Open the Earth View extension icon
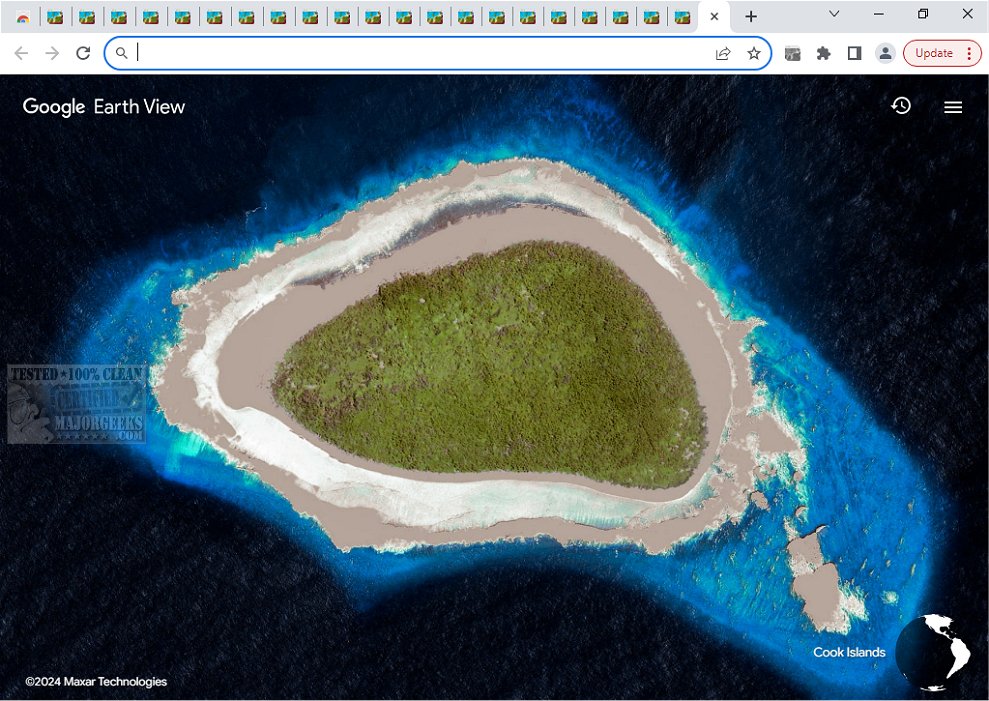Viewport: 989px width, 701px height. 792,54
